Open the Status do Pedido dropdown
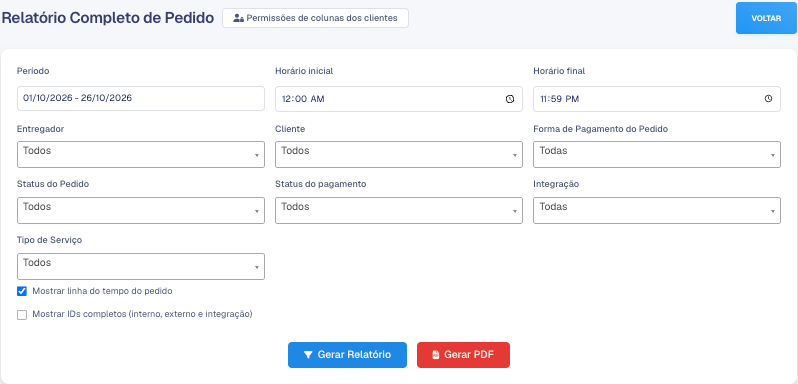 point(141,211)
